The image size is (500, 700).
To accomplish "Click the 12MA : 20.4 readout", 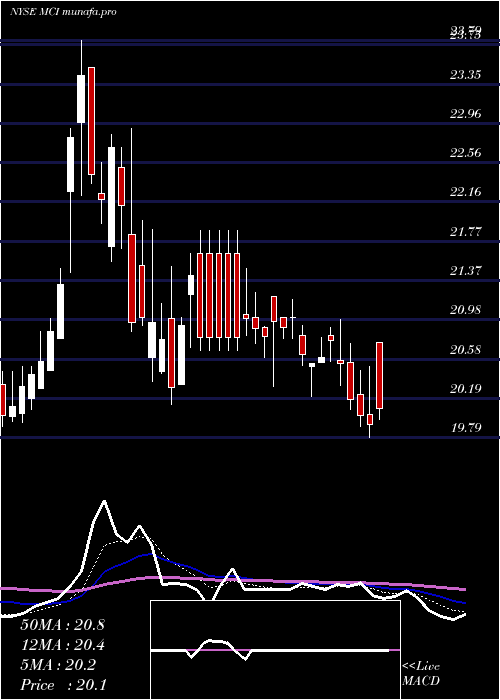I will pyautogui.click(x=62, y=645).
